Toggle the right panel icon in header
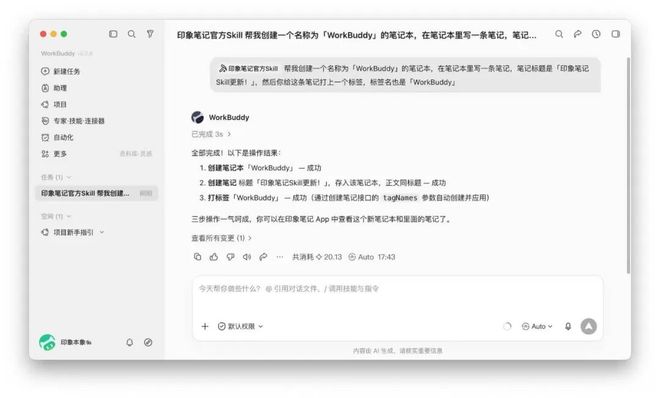The image size is (660, 398). (x=615, y=34)
